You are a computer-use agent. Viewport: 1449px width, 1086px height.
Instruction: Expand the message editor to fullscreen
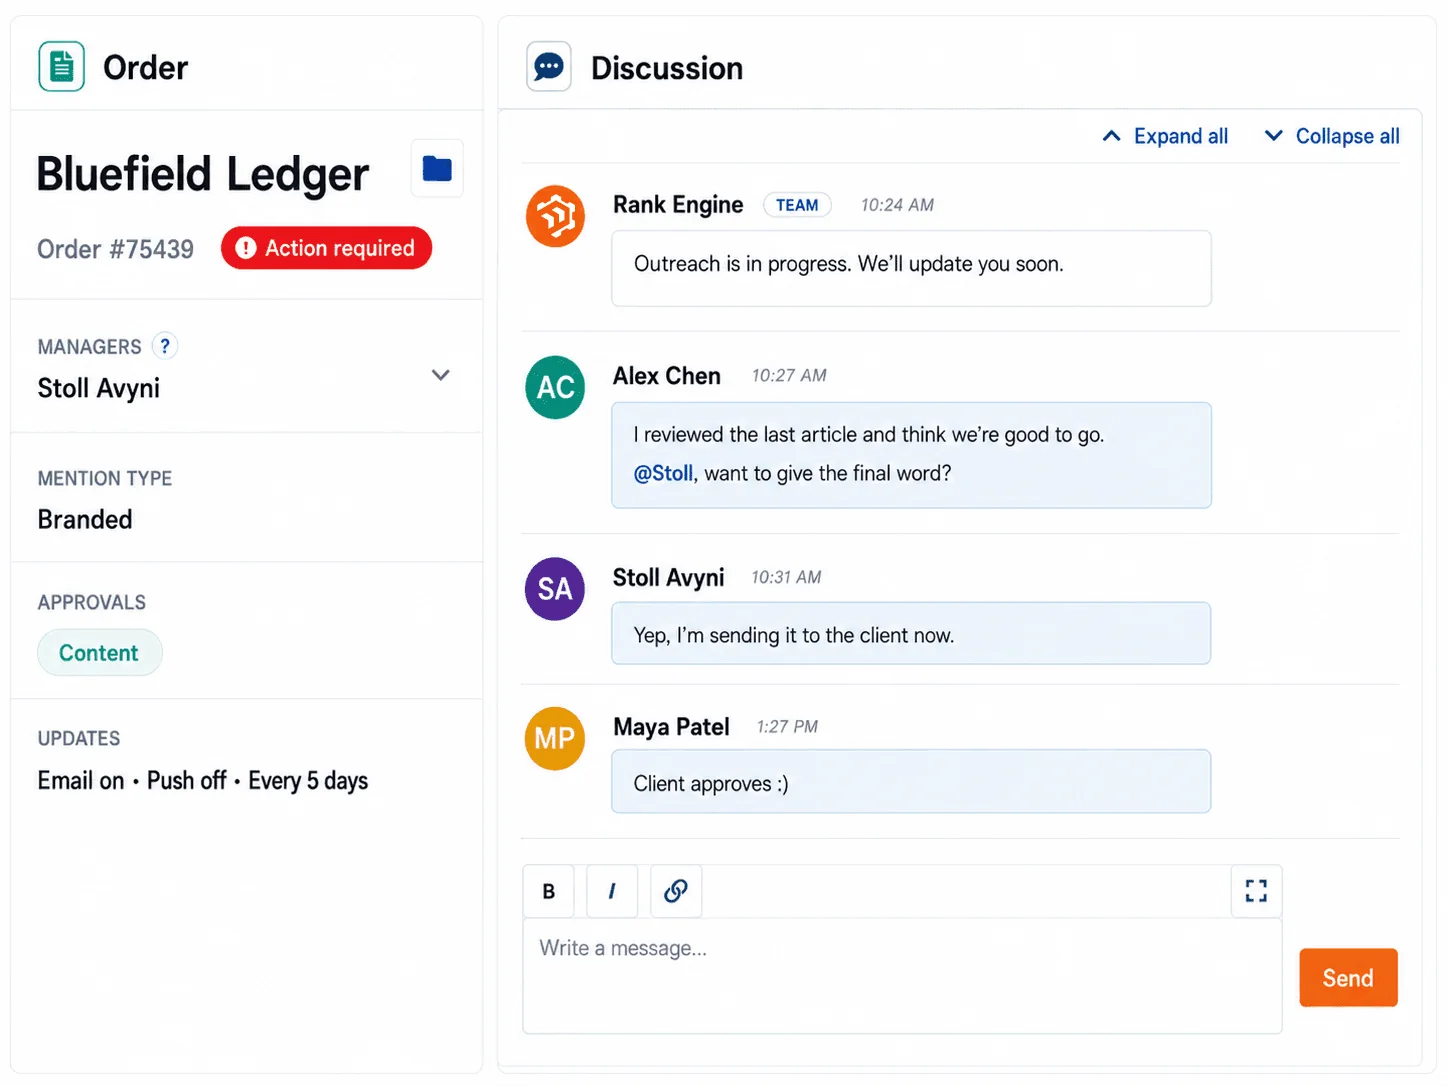(1256, 891)
